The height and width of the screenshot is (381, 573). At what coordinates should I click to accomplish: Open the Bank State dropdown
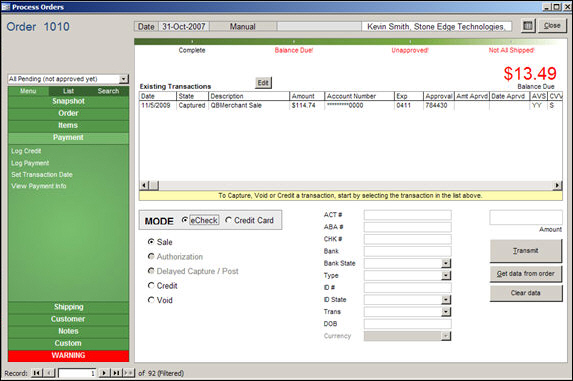pos(446,263)
